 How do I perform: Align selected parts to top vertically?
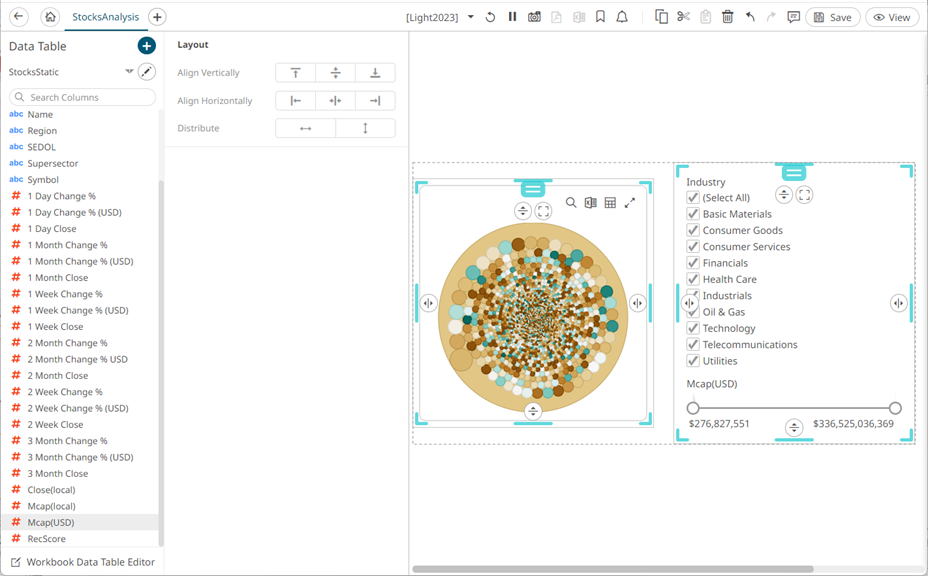pos(295,73)
